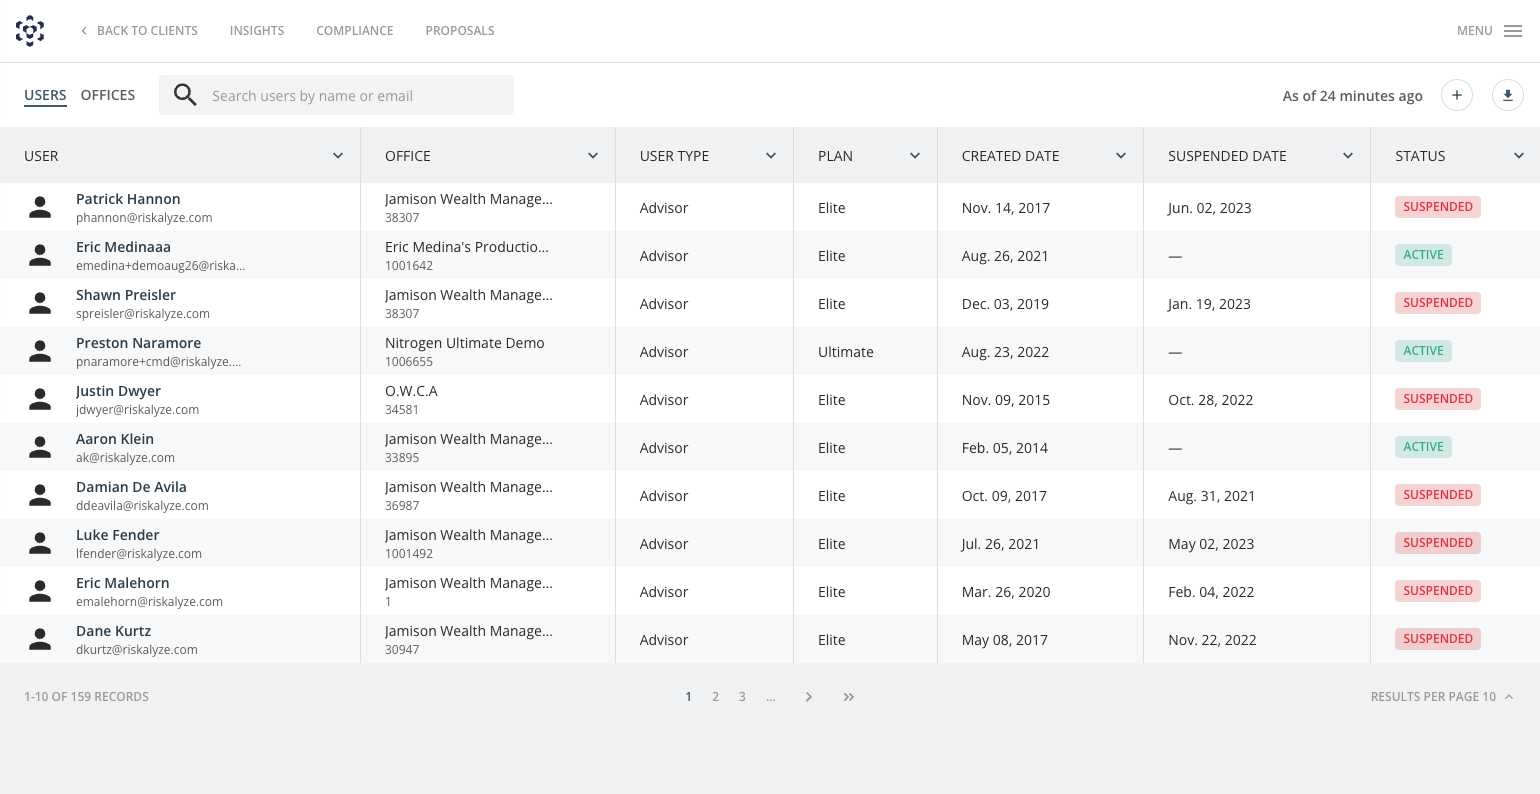Click Patrick Hannon's SUSPENDED status badge
The image size is (1540, 794).
coord(1438,207)
